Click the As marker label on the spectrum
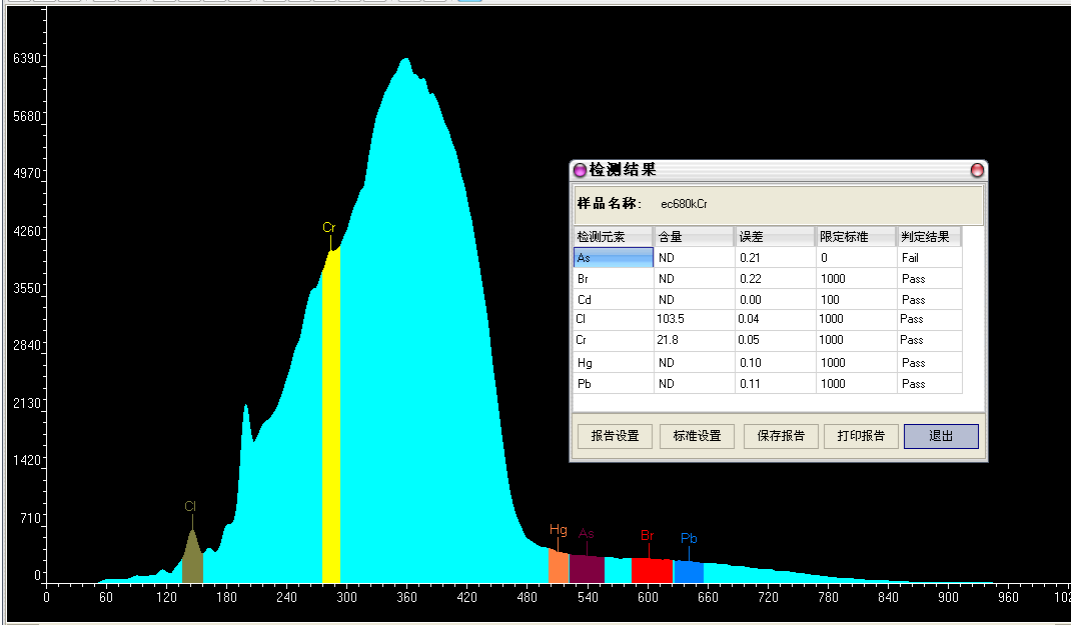The height and width of the screenshot is (625, 1071). pos(587,534)
